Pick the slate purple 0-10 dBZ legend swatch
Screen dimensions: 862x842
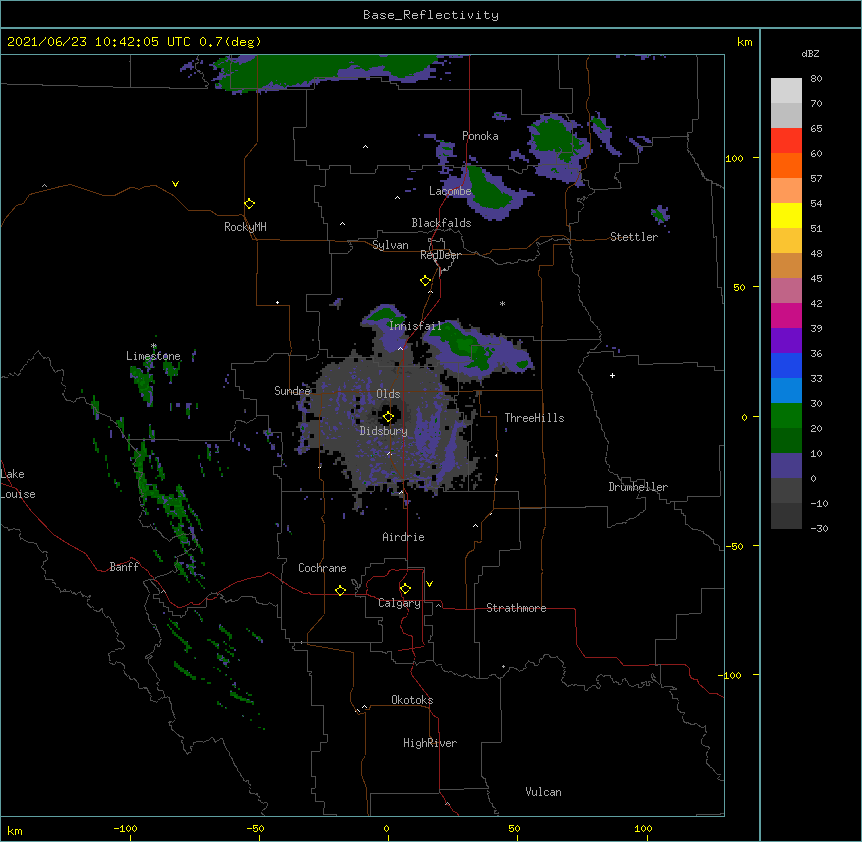pyautogui.click(x=786, y=466)
